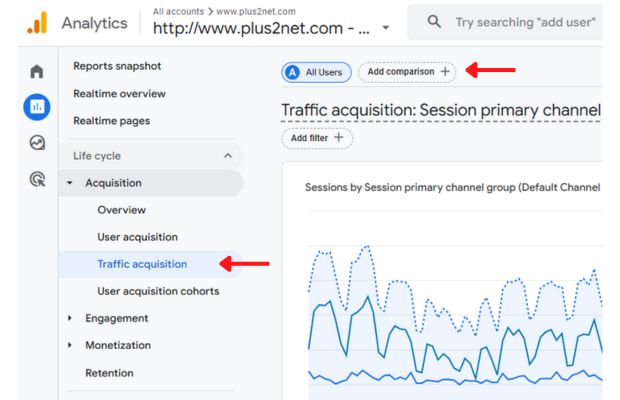Click the search input field
This screenshot has height=400, width=620.
[525, 22]
